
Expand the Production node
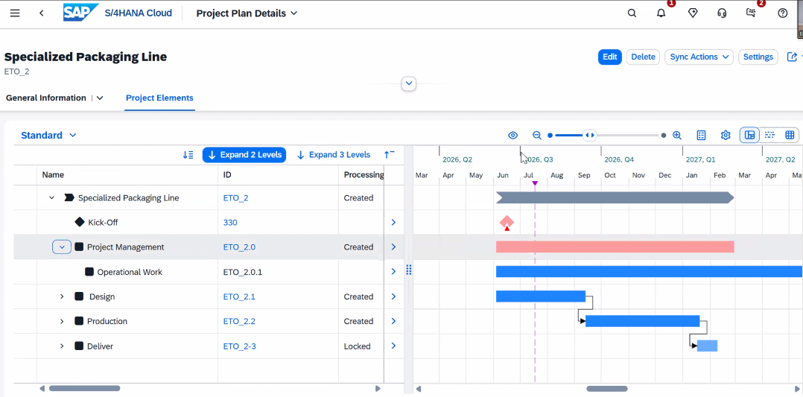point(61,321)
